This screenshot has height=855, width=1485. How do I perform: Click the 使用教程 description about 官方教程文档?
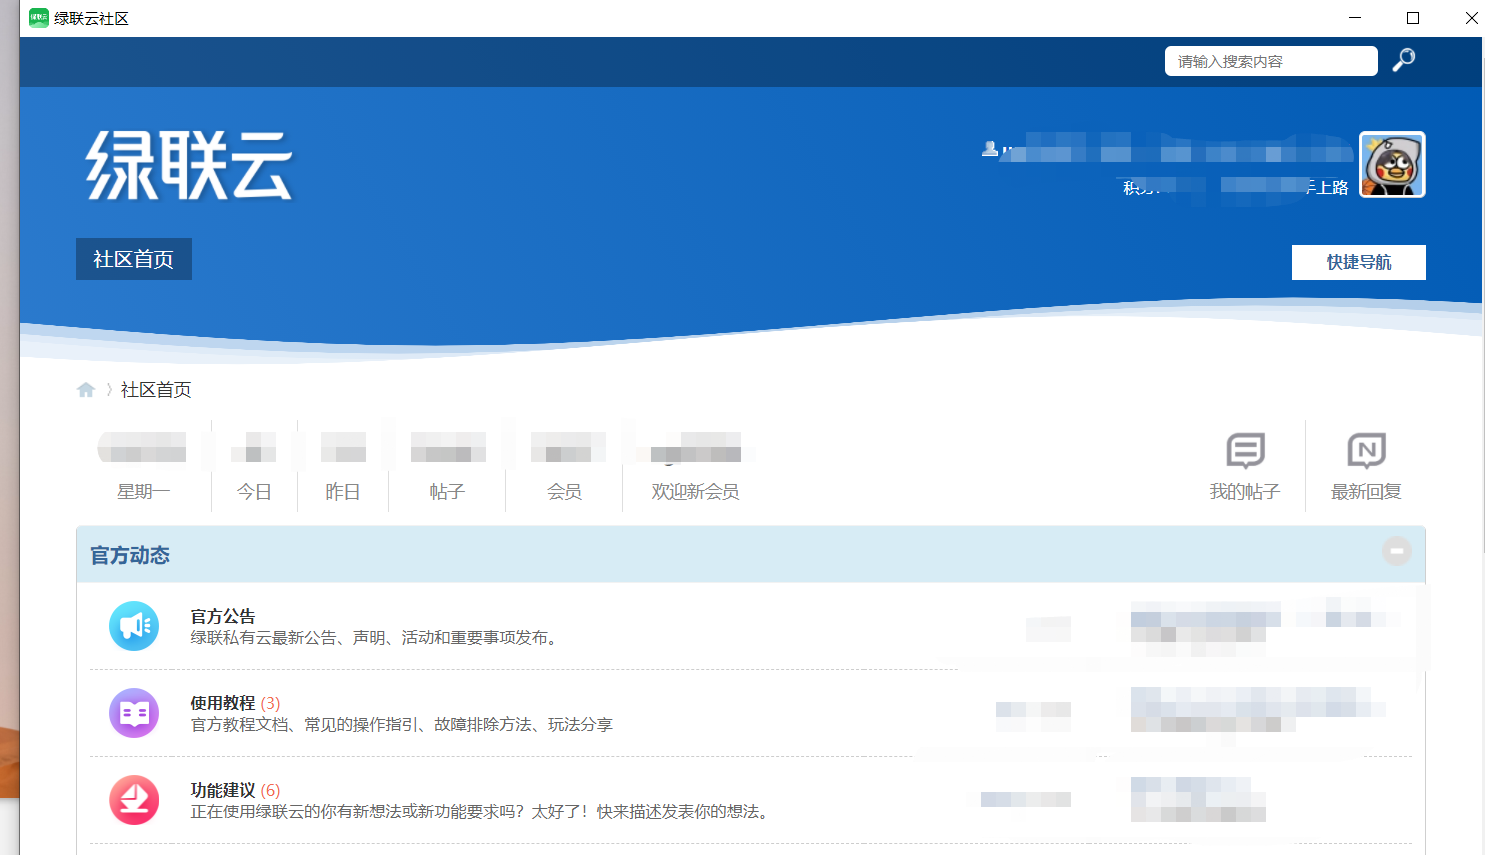pos(402,725)
